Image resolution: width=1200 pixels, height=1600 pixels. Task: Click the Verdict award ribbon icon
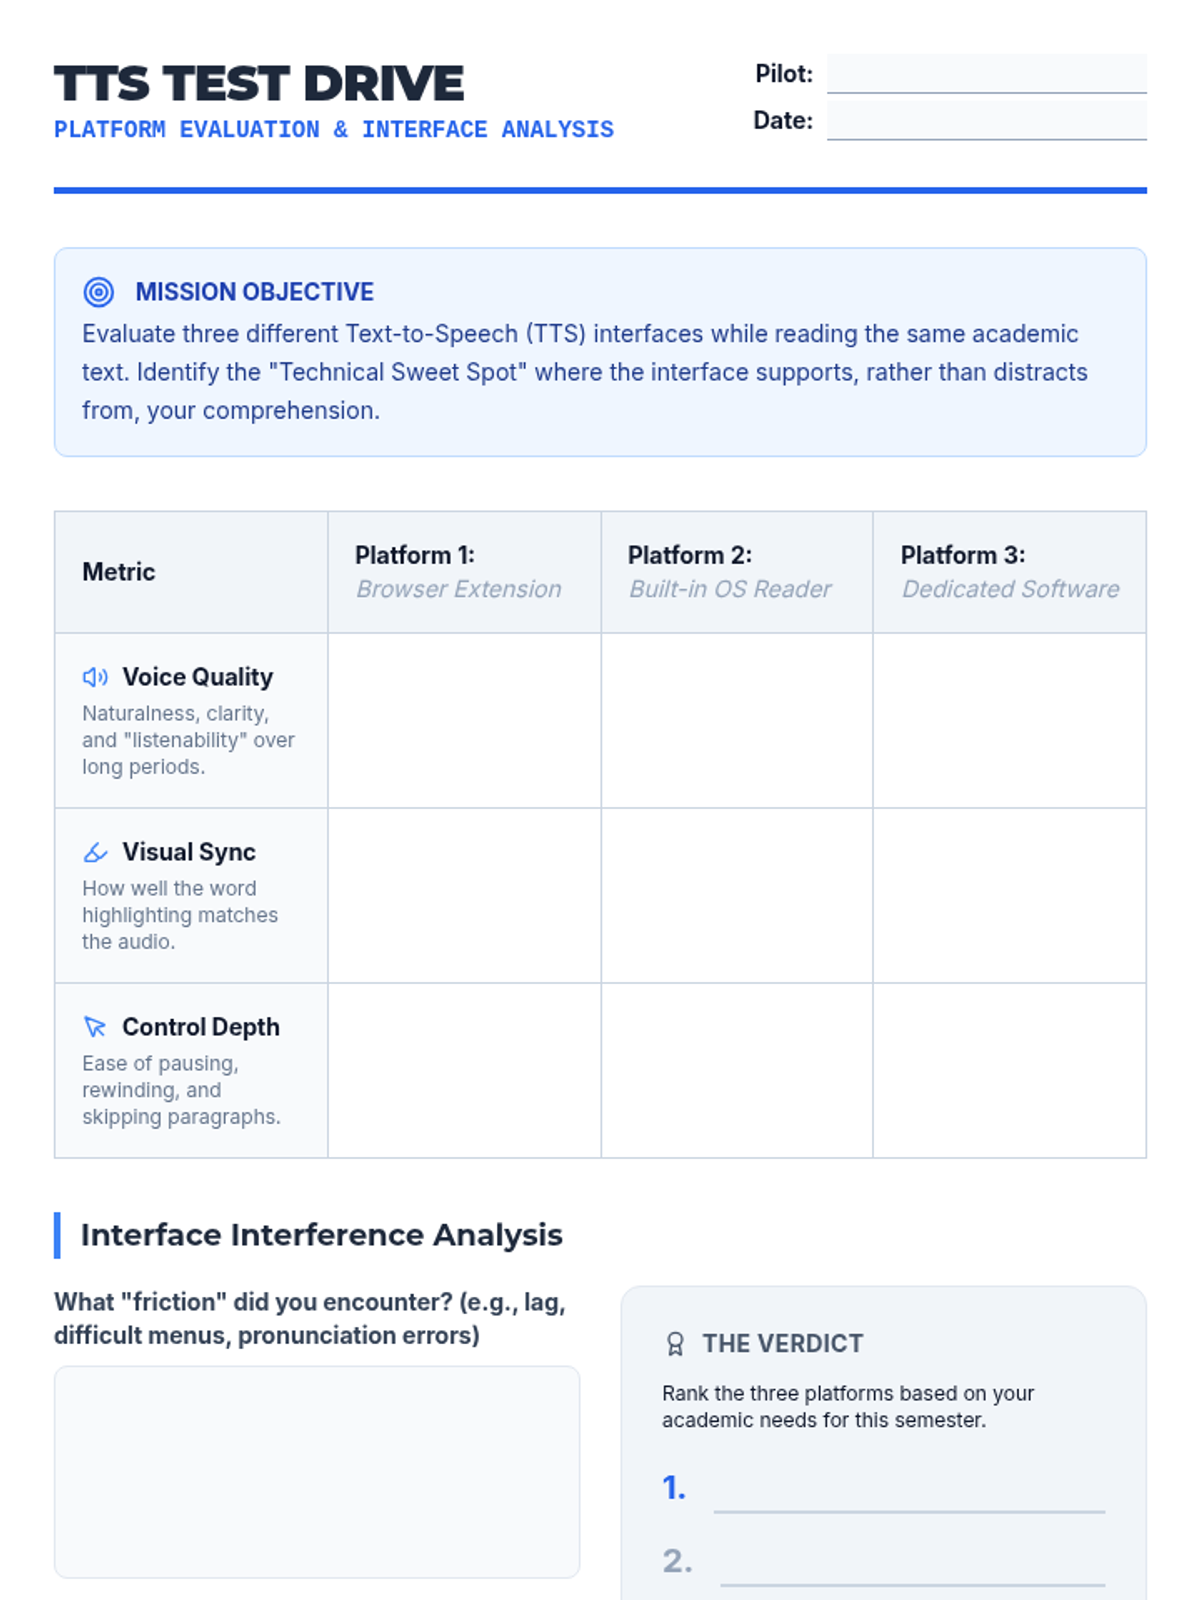pos(675,1344)
